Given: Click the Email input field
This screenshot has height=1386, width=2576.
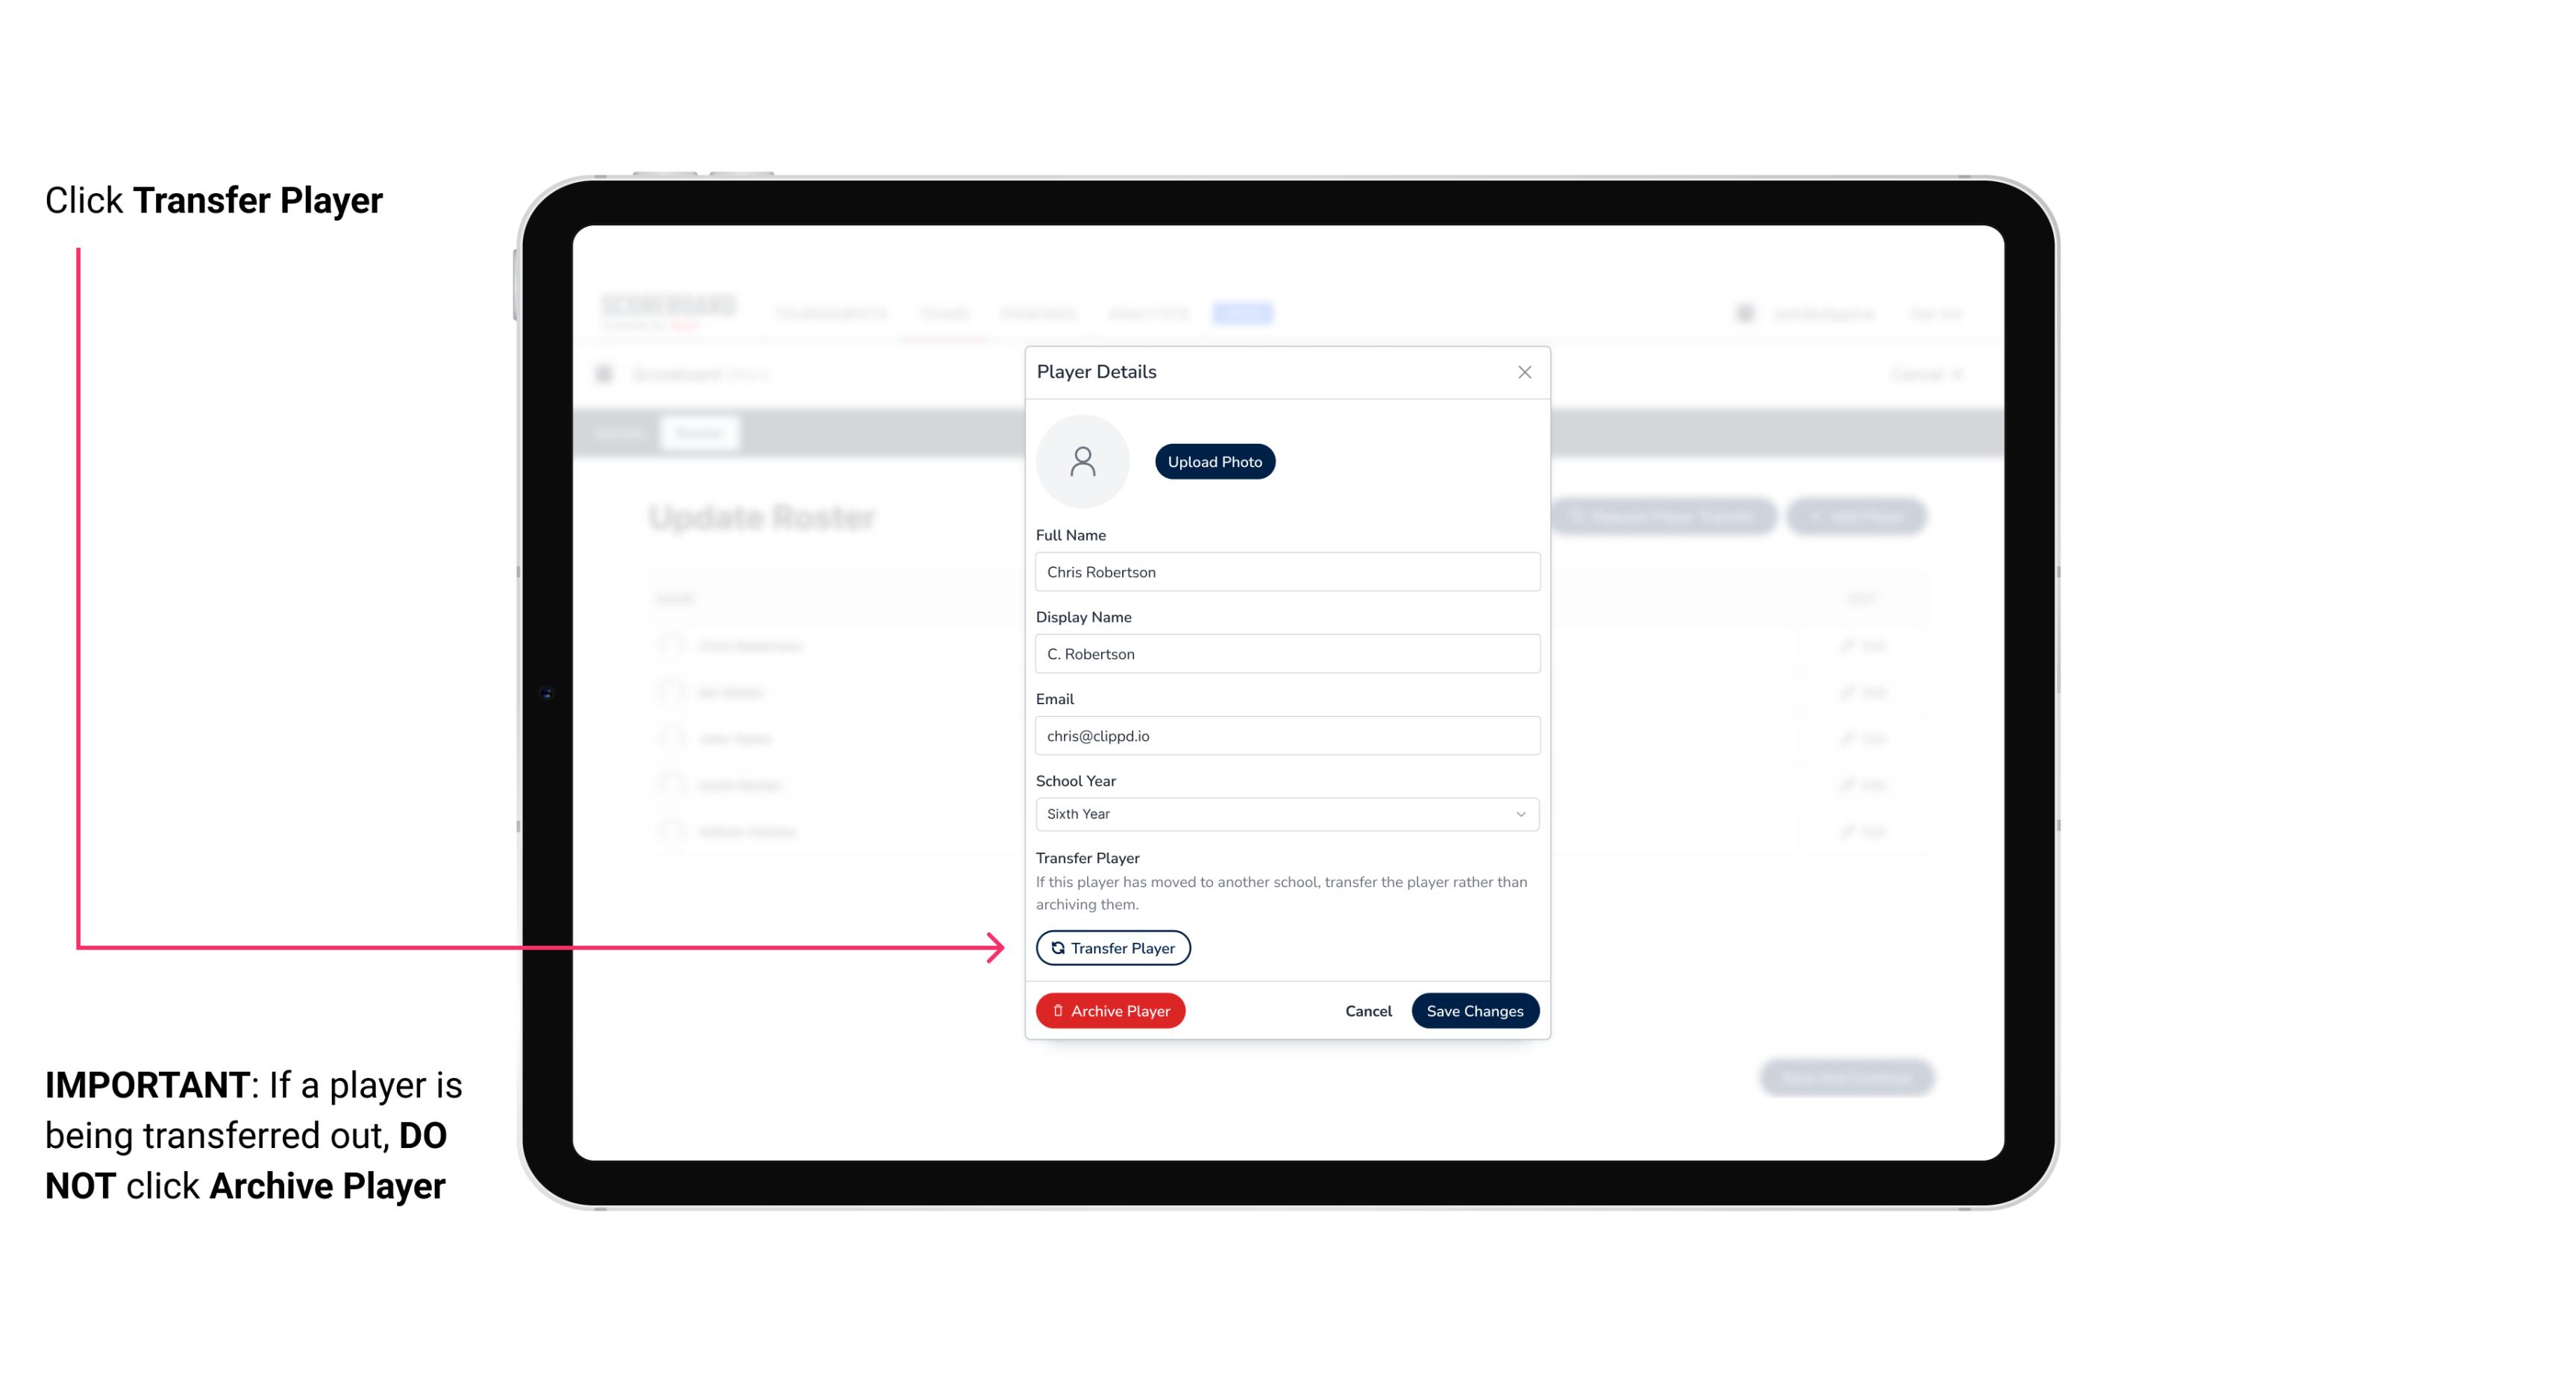Looking at the screenshot, I should point(1285,734).
